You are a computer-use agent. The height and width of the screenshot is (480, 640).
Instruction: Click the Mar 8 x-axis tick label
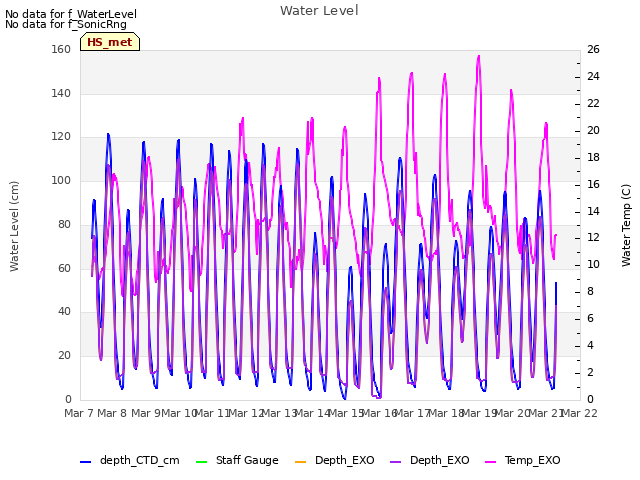click(x=112, y=413)
